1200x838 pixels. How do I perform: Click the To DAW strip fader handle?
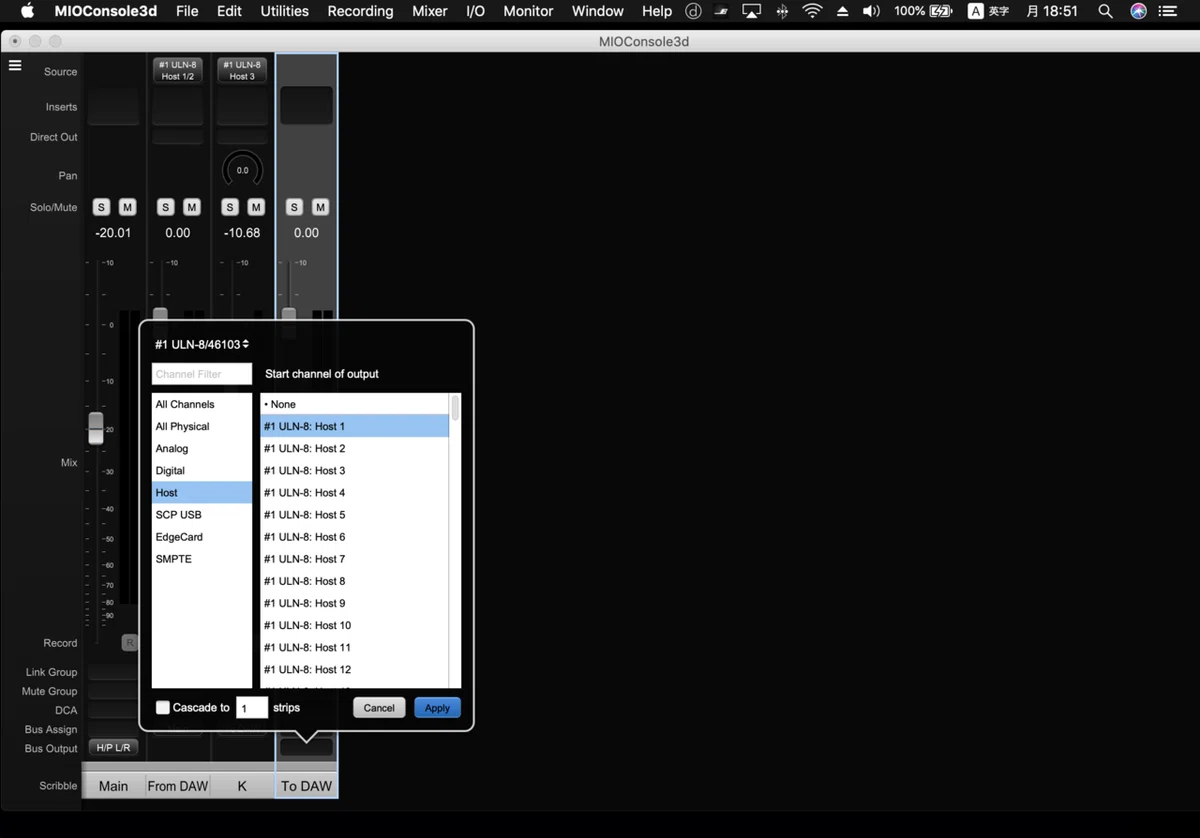pos(289,315)
